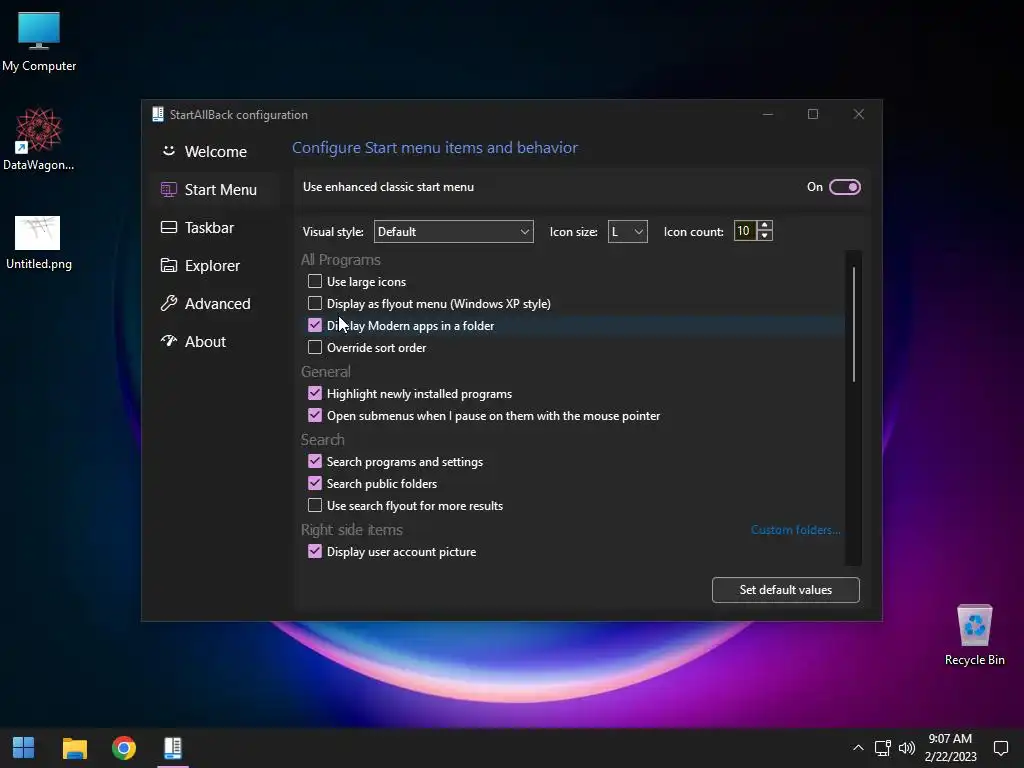Enable Use large icons checkbox
This screenshot has width=1024, height=768.
pyautogui.click(x=315, y=281)
